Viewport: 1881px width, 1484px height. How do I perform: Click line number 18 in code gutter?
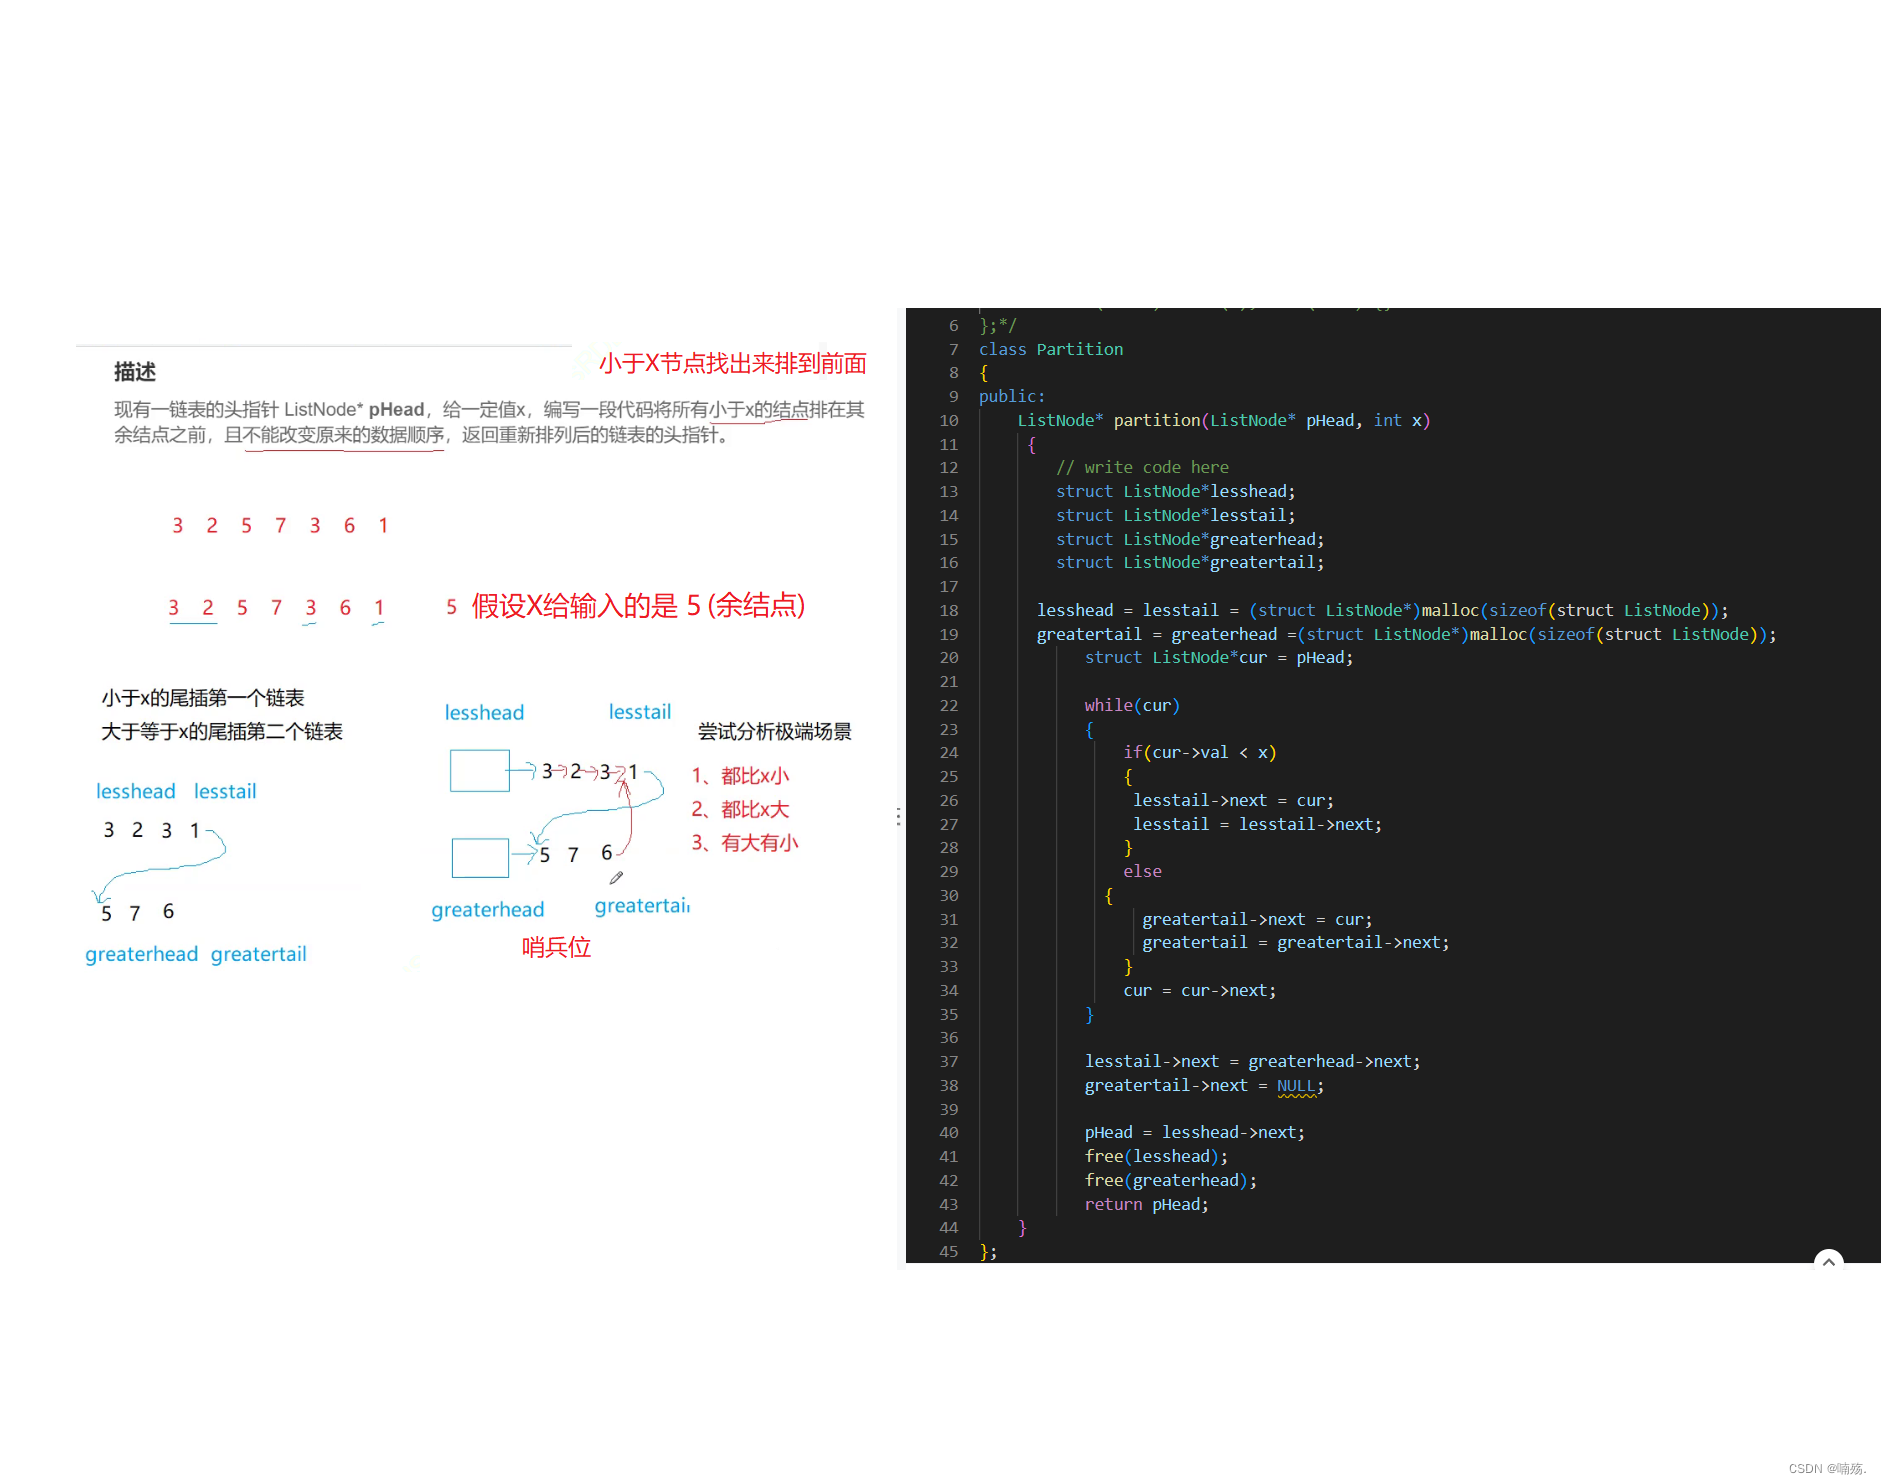(x=948, y=610)
